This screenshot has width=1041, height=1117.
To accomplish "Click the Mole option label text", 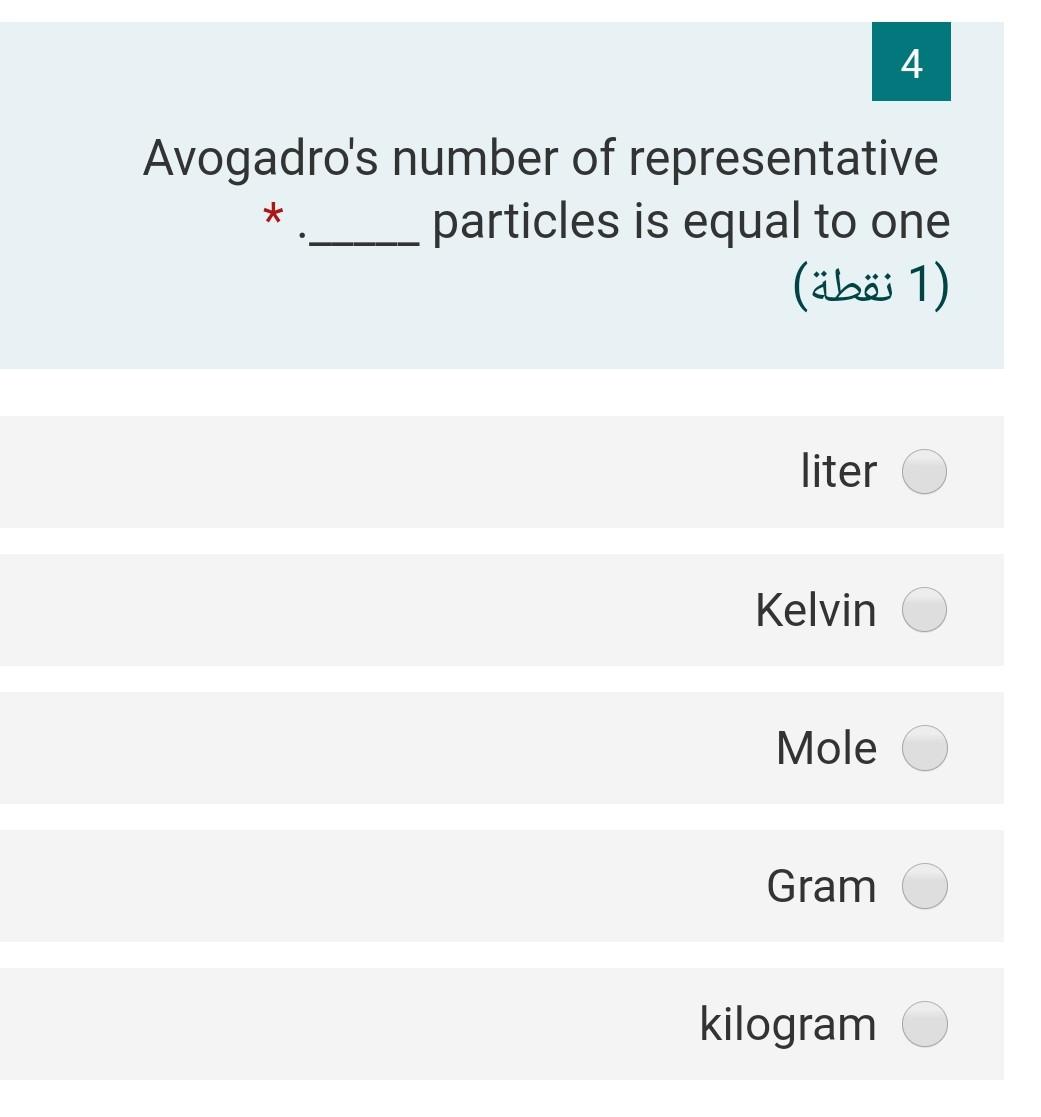I will pyautogui.click(x=825, y=747).
